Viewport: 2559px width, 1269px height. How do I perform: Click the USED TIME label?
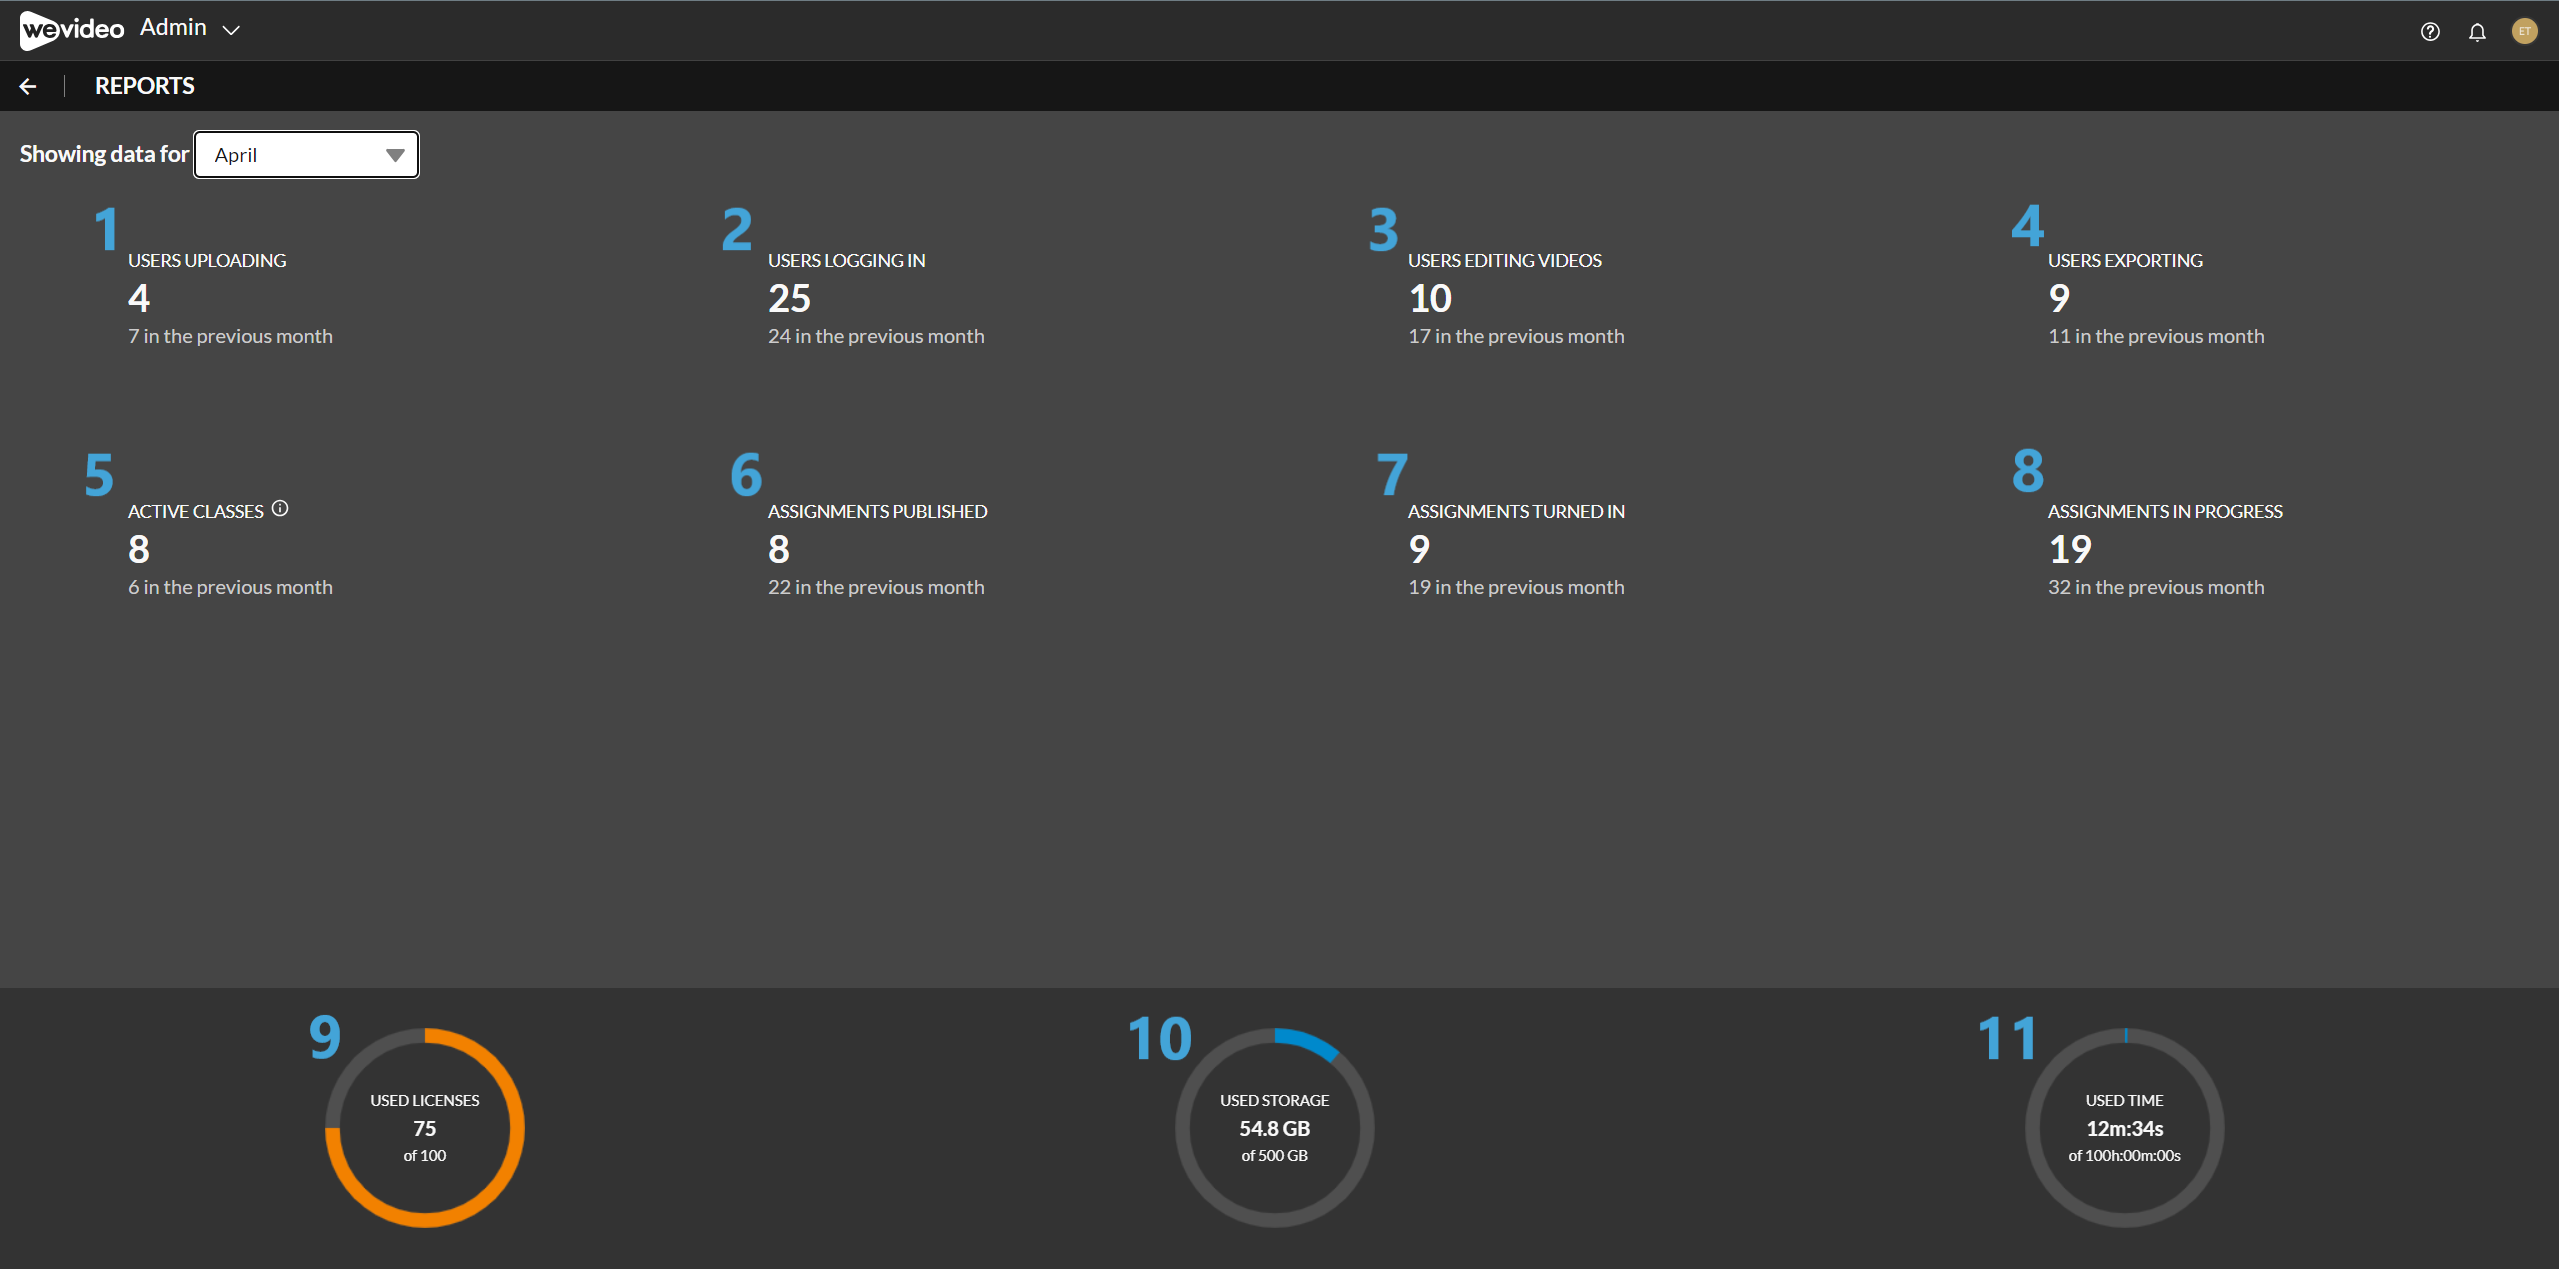pos(2125,1101)
